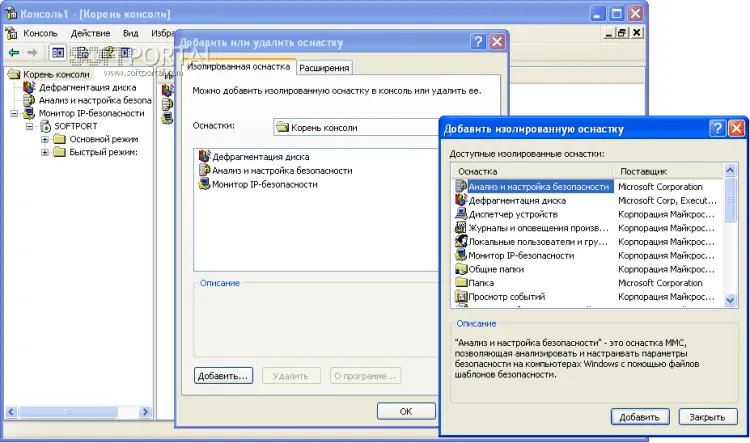Screen dimensions: 750x443
Task: Open the console system icon left of Консоль menu
Action: click(x=11, y=33)
